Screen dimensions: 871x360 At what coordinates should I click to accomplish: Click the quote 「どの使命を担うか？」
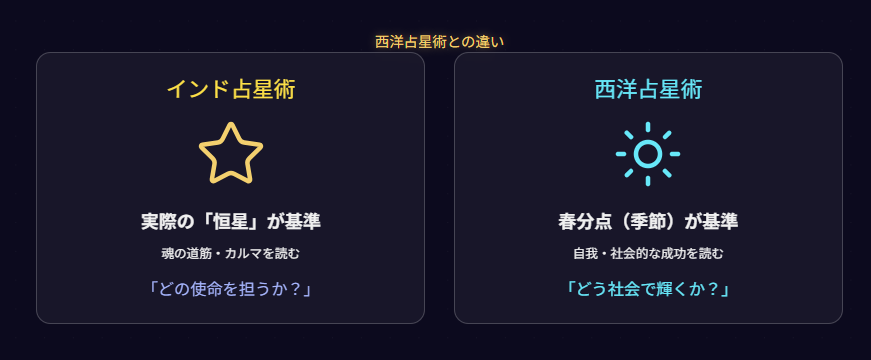[x=231, y=289]
